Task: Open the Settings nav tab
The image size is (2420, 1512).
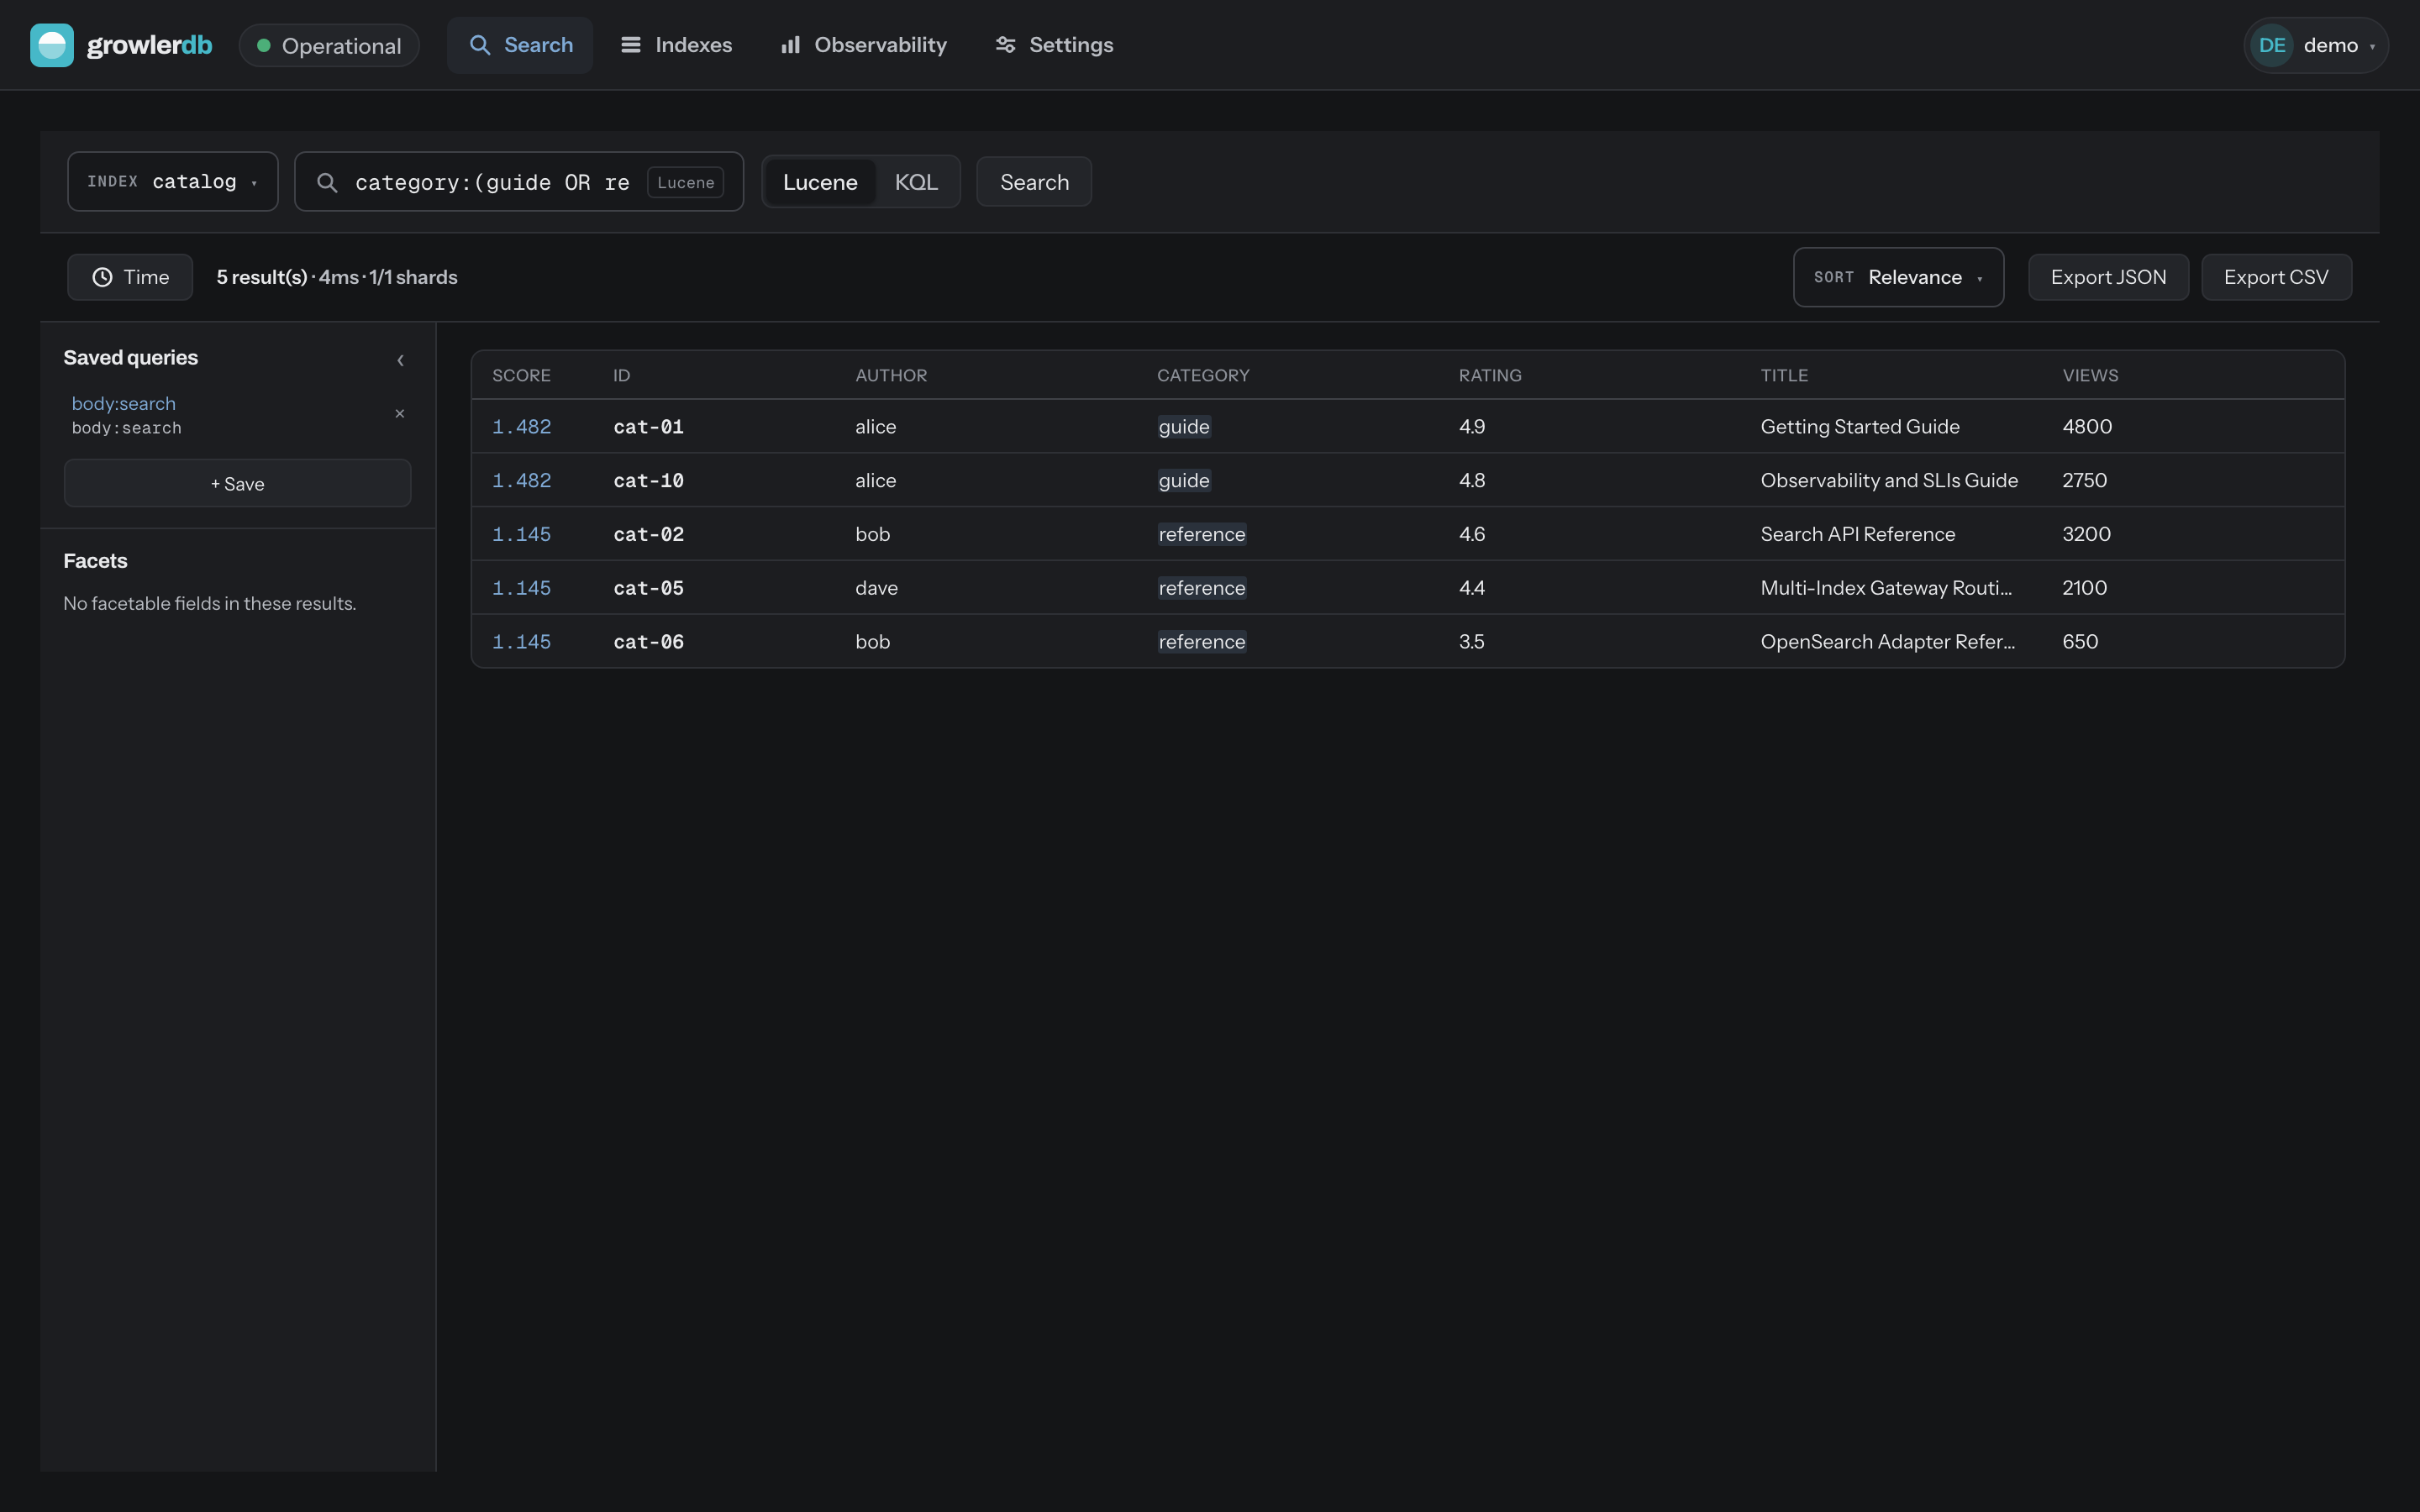Action: 1054,45
